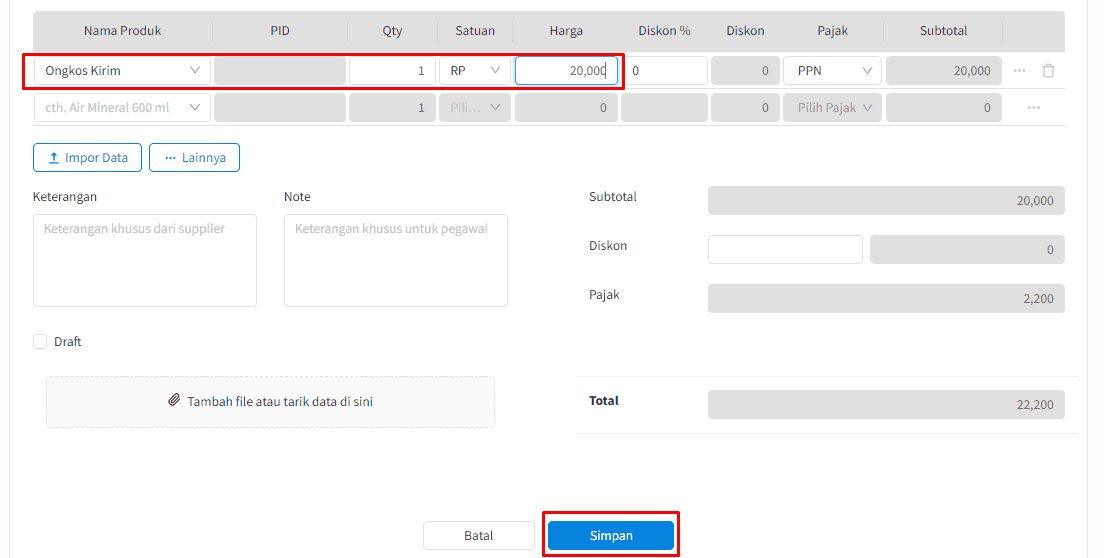The width and height of the screenshot is (1104, 558).
Task: Tick the Draft checkbox
Action: pyautogui.click(x=40, y=341)
